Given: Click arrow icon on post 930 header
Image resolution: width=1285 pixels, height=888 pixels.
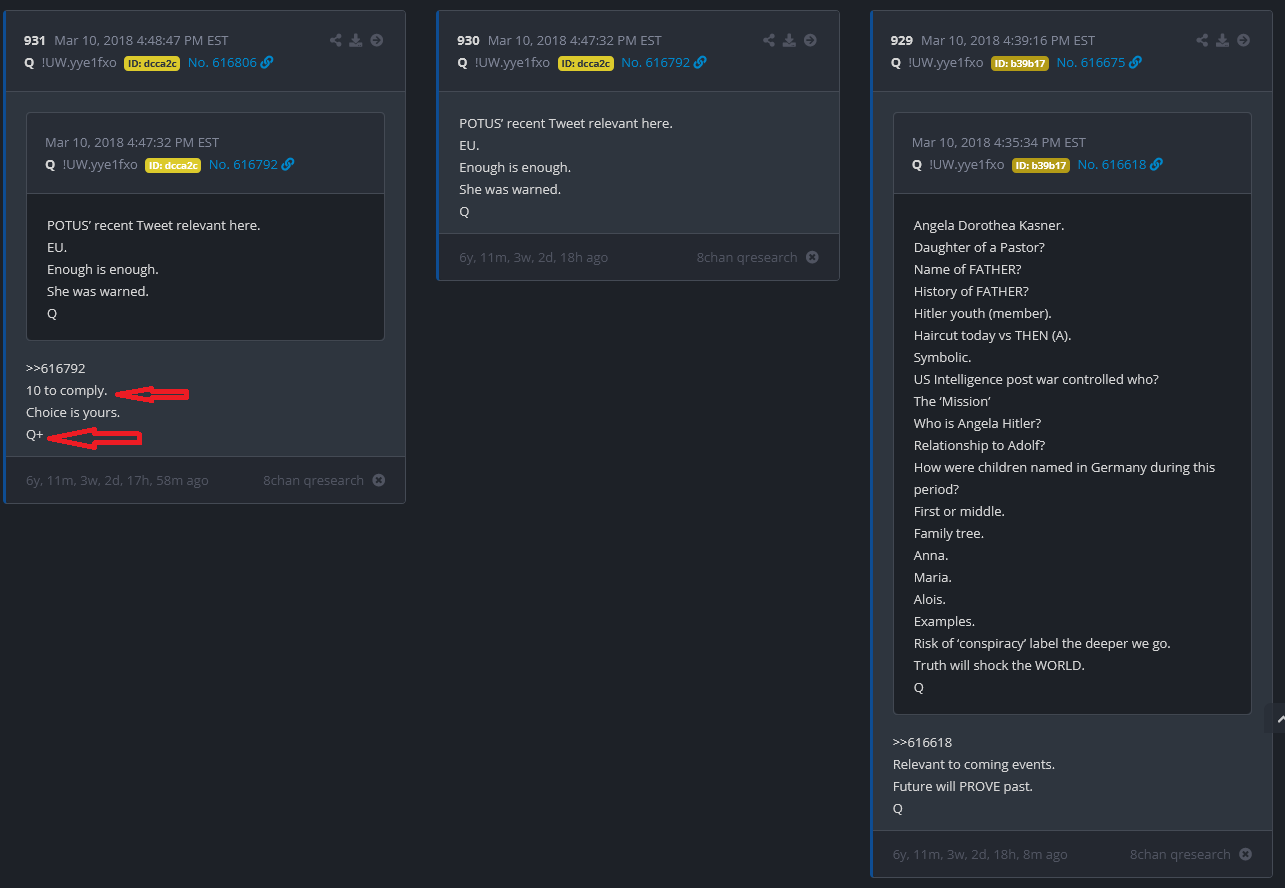Looking at the screenshot, I should [810, 41].
